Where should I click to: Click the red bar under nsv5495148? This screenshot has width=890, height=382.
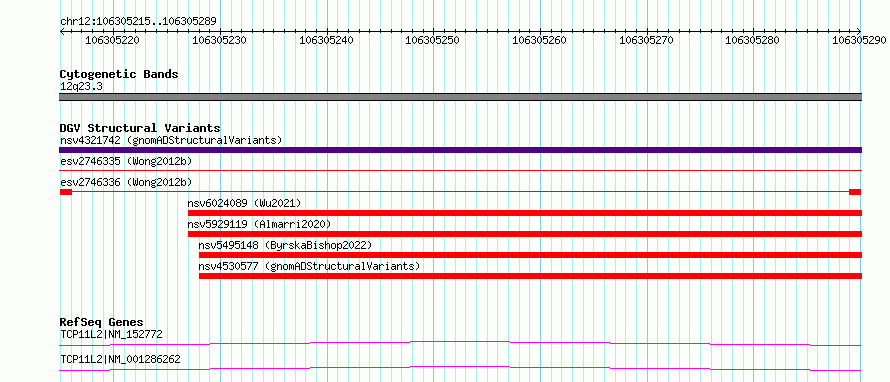530,255
